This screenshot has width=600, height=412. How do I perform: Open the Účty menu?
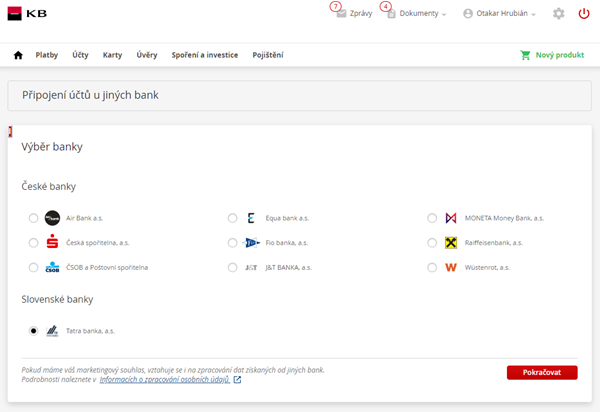[80, 55]
